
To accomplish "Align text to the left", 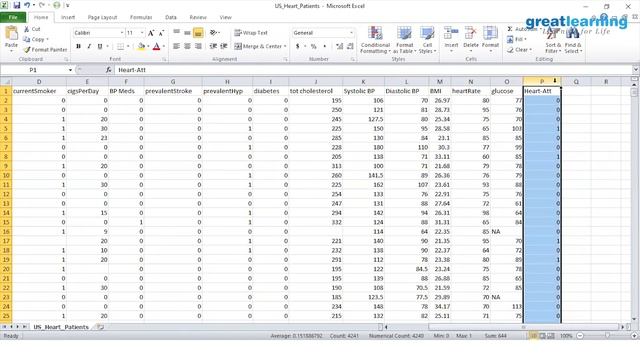I will pyautogui.click(x=176, y=46).
